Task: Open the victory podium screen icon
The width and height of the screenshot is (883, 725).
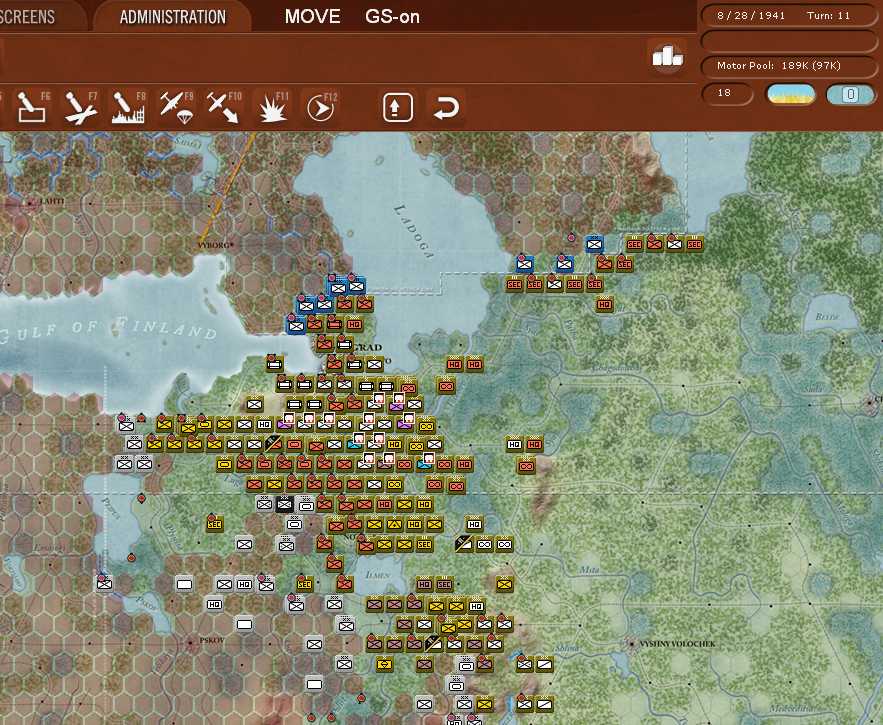Action: [x=667, y=56]
